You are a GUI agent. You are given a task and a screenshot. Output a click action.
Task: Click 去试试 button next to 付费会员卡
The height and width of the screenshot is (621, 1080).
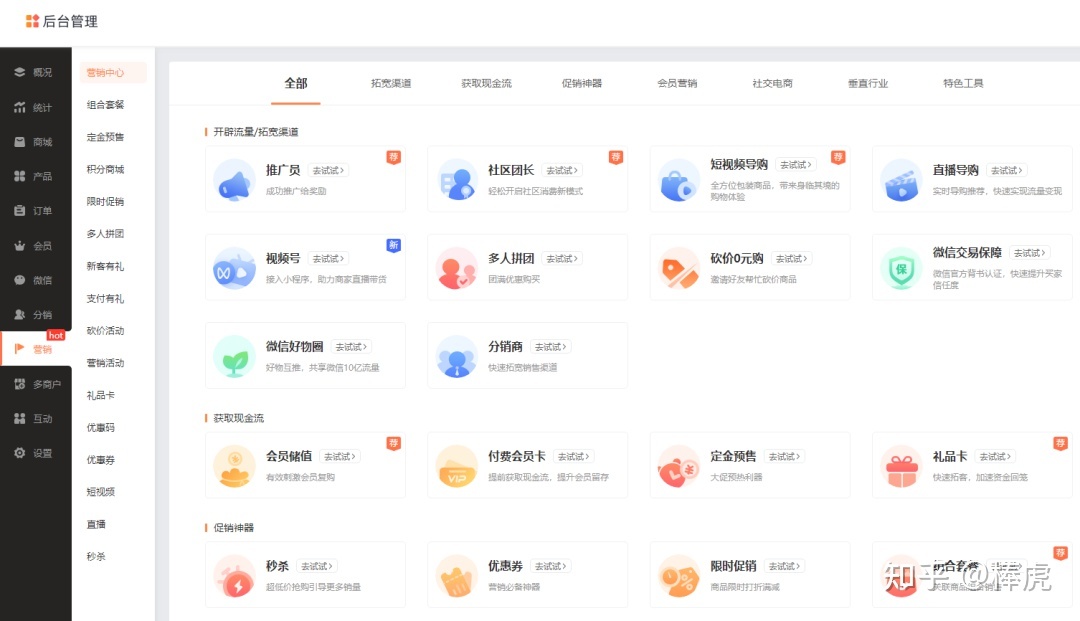pyautogui.click(x=573, y=456)
